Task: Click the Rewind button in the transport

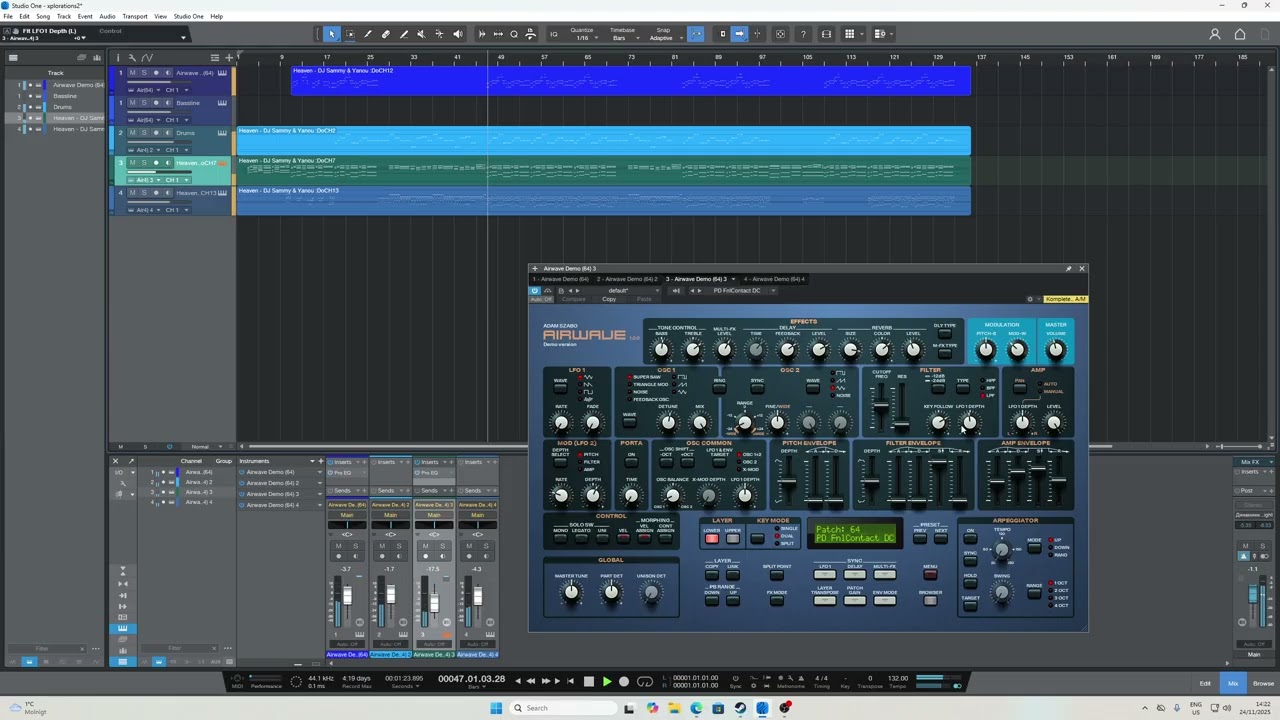Action: (x=530, y=681)
